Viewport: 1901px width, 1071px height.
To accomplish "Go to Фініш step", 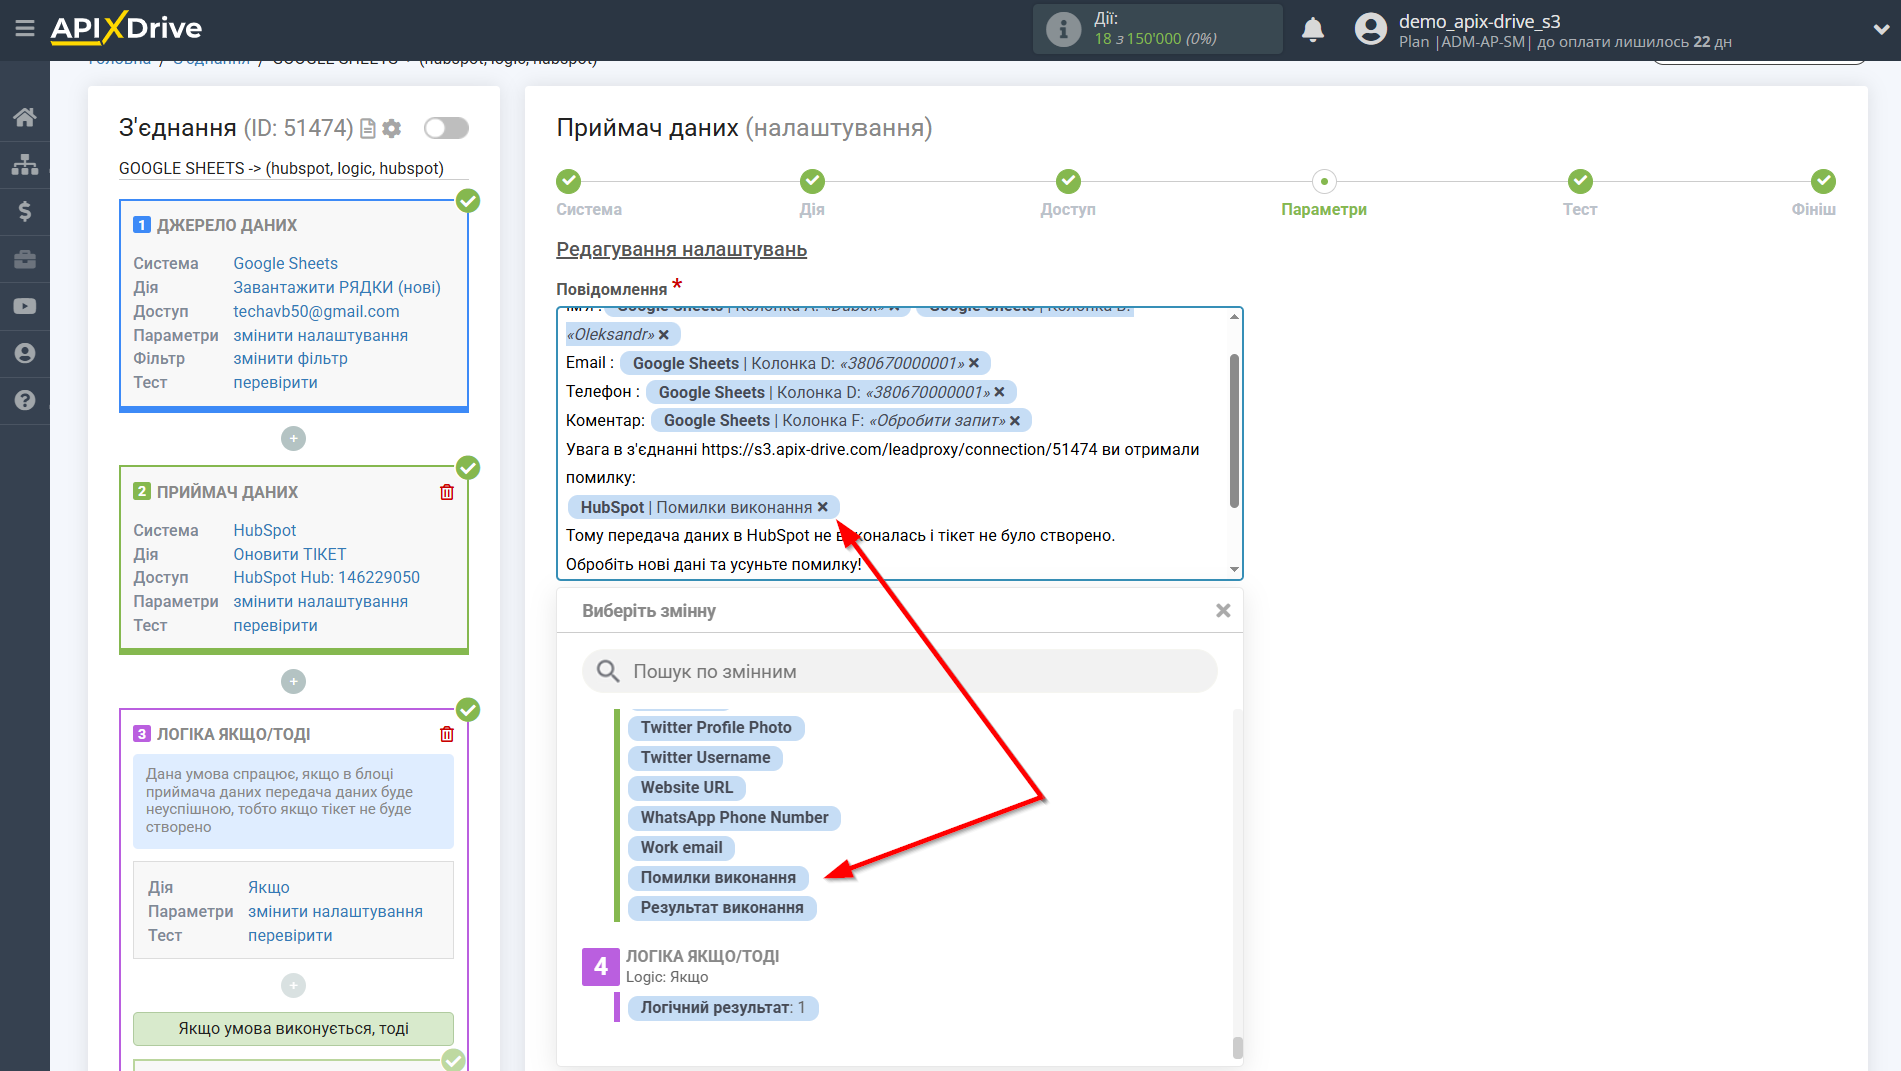I will [x=1823, y=182].
